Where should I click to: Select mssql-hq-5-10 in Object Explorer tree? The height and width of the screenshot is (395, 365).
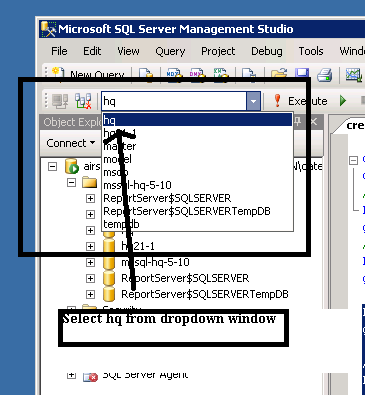[155, 262]
